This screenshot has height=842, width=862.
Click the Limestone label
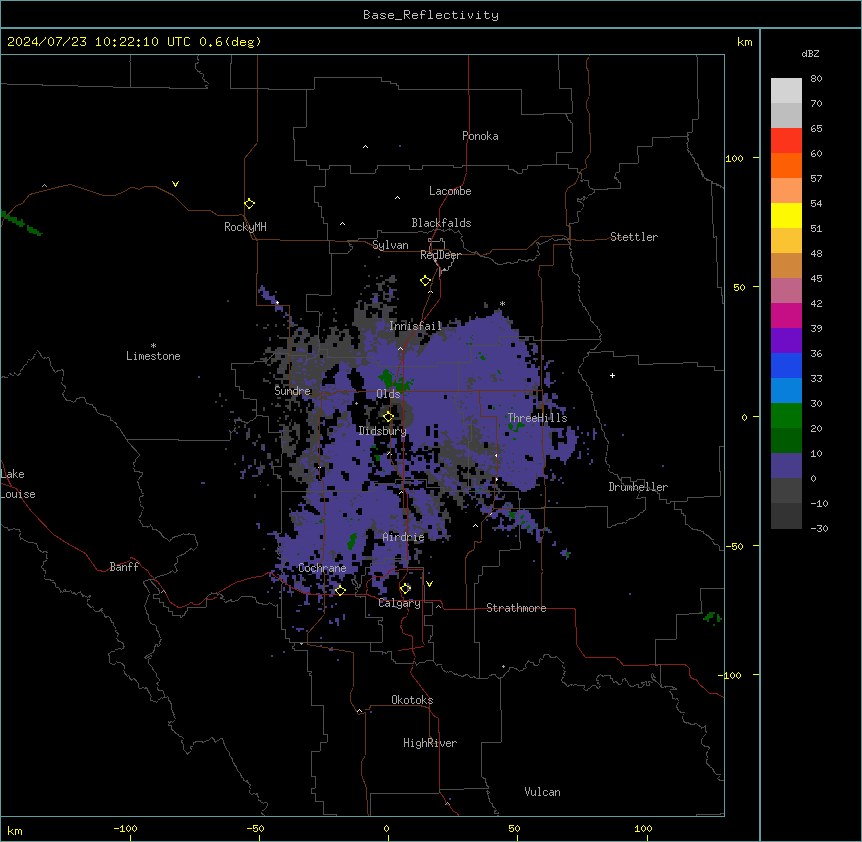[153, 356]
